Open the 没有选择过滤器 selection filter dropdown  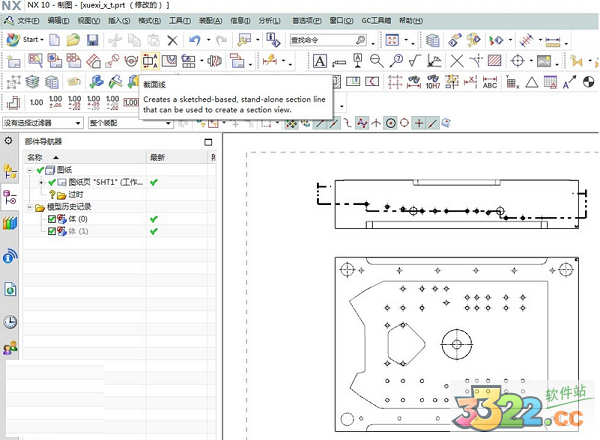point(42,123)
